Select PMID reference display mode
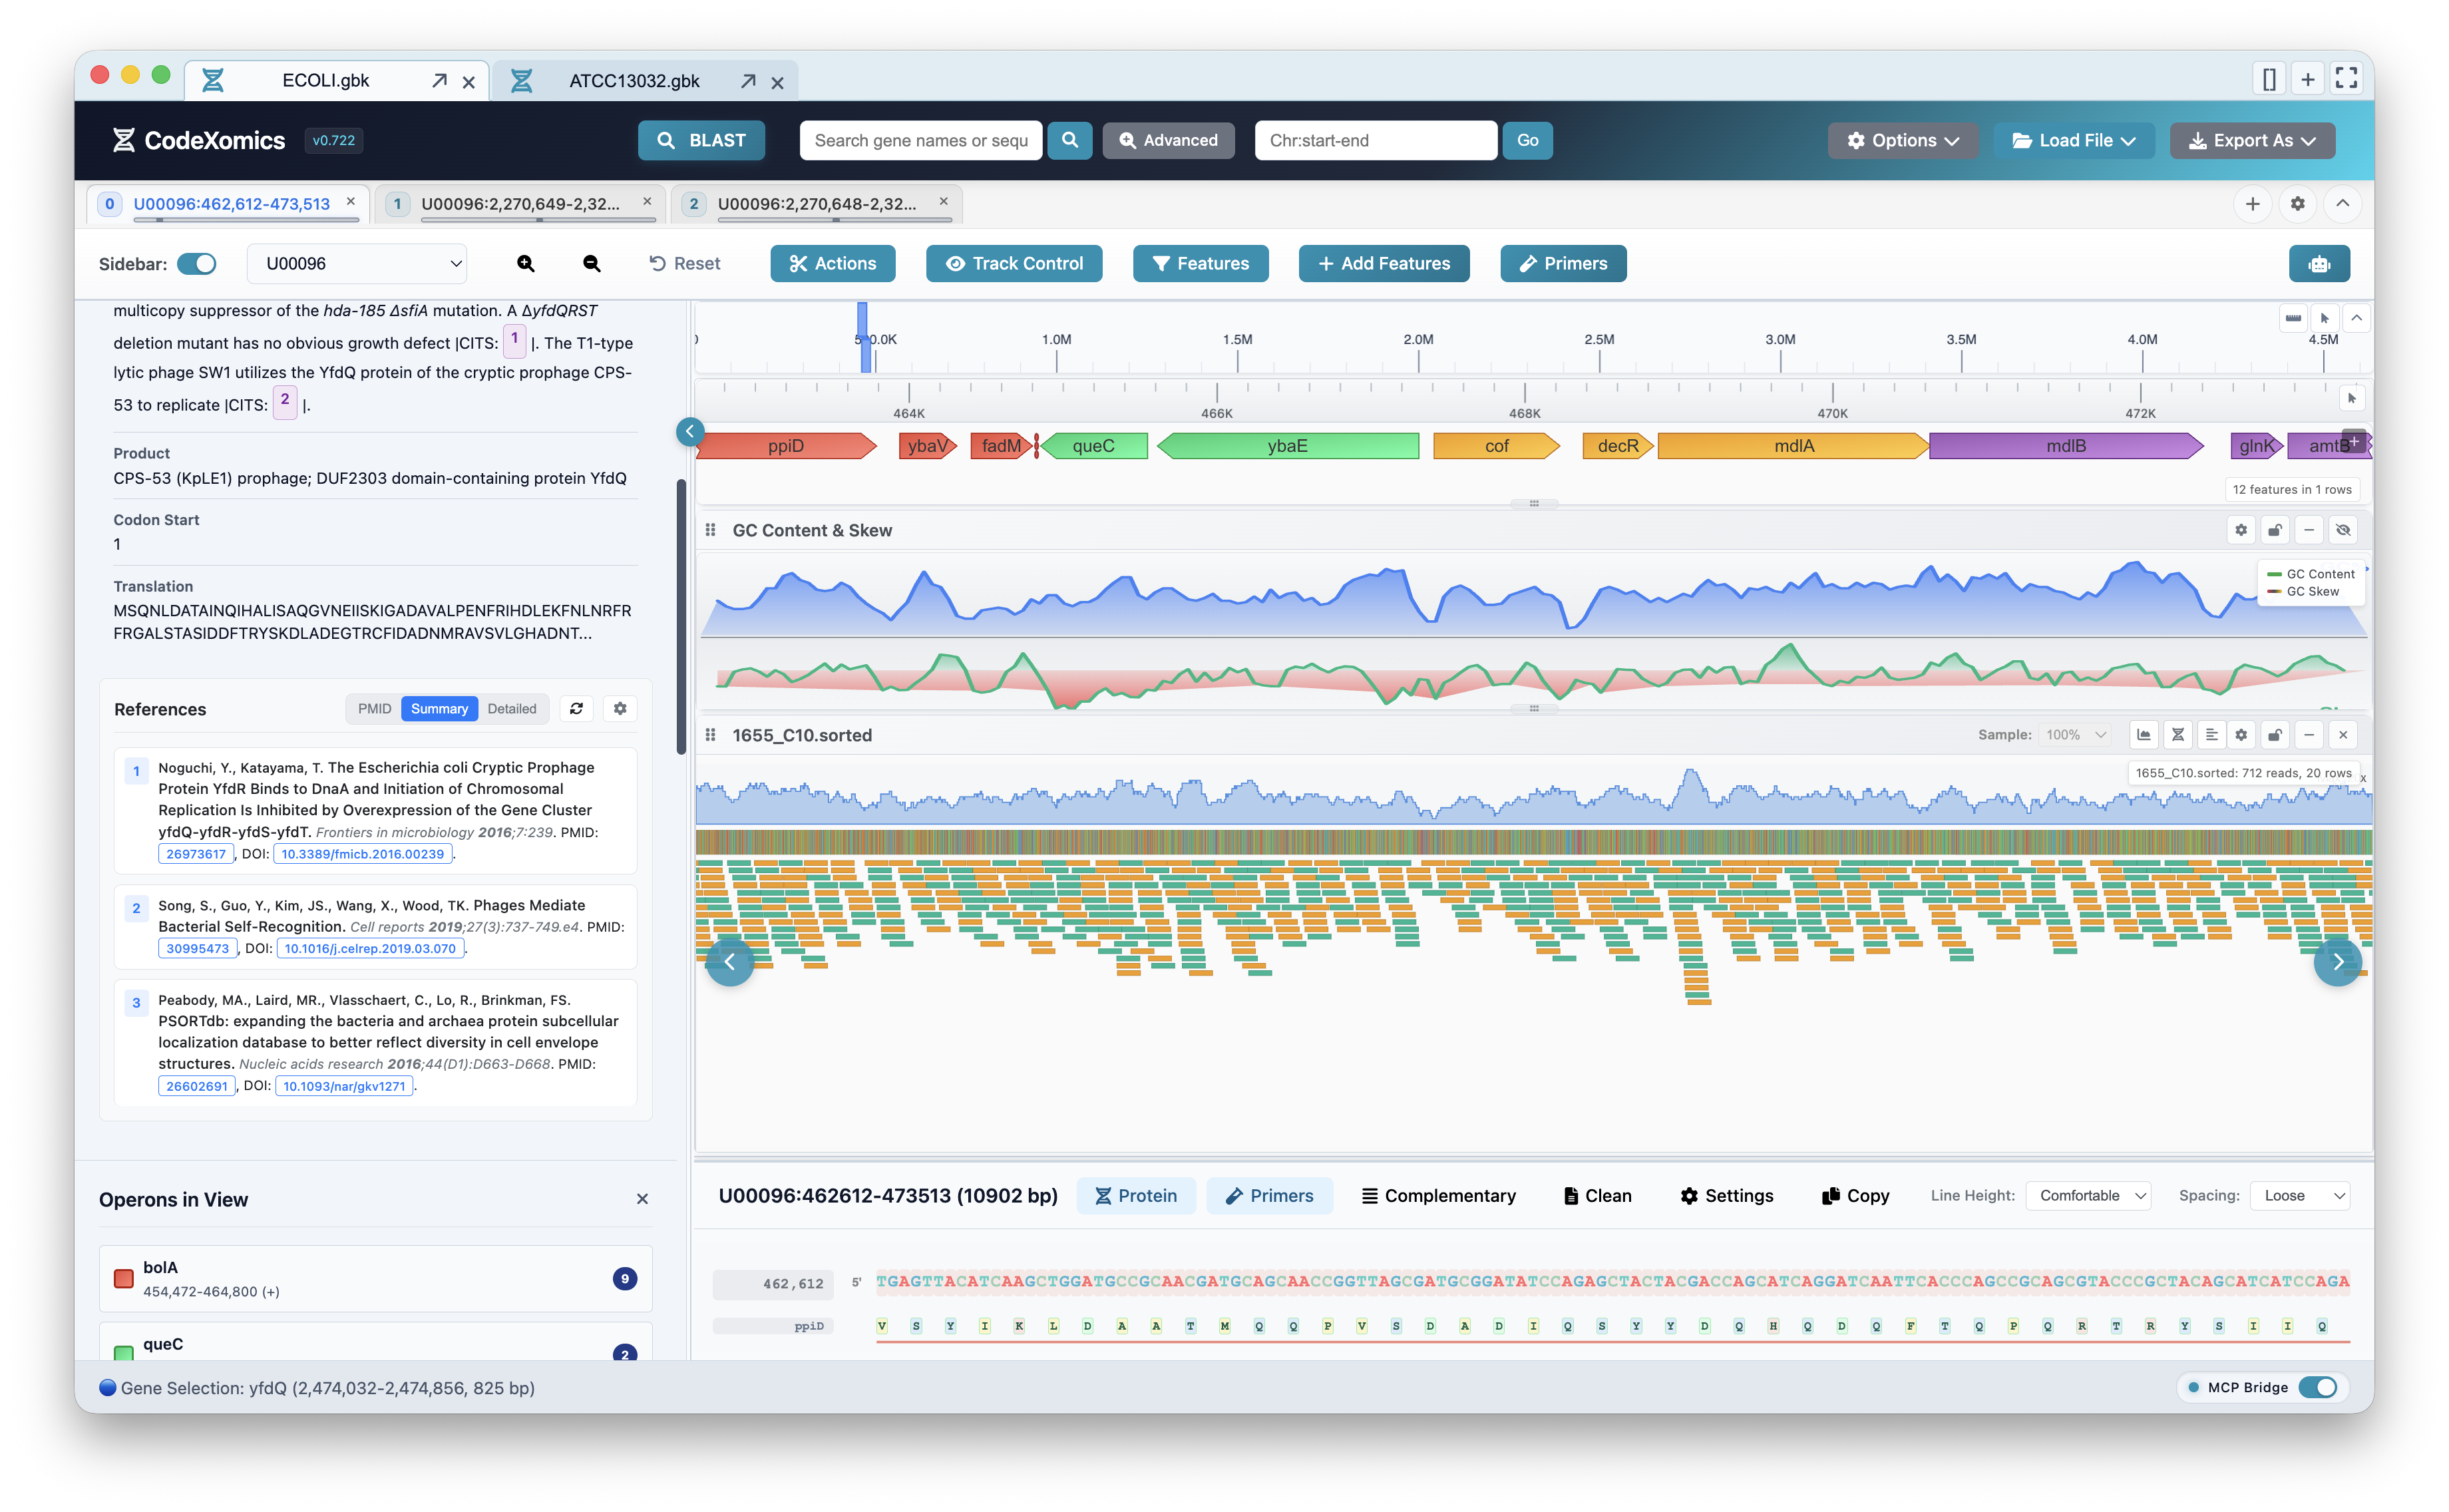Screen dimensions: 2449x1512 374,709
